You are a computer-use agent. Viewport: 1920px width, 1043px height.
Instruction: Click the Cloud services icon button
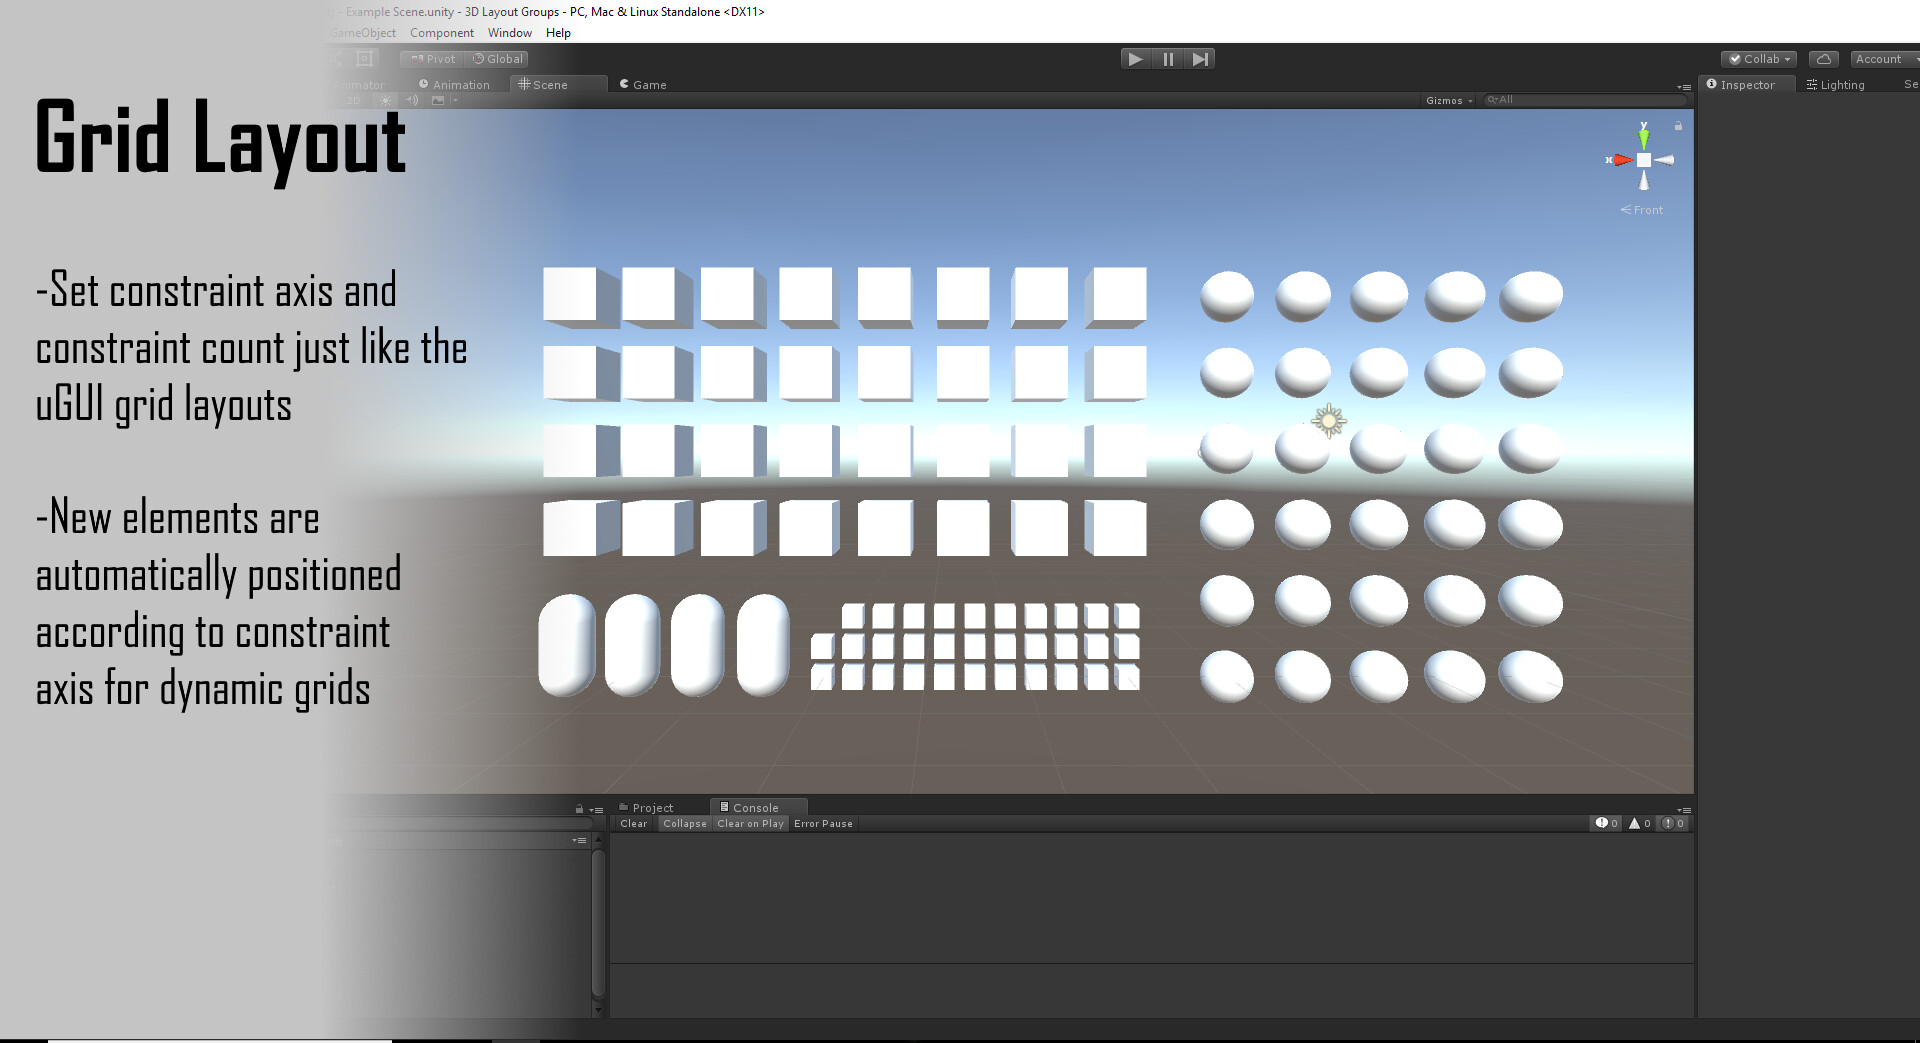pyautogui.click(x=1823, y=59)
